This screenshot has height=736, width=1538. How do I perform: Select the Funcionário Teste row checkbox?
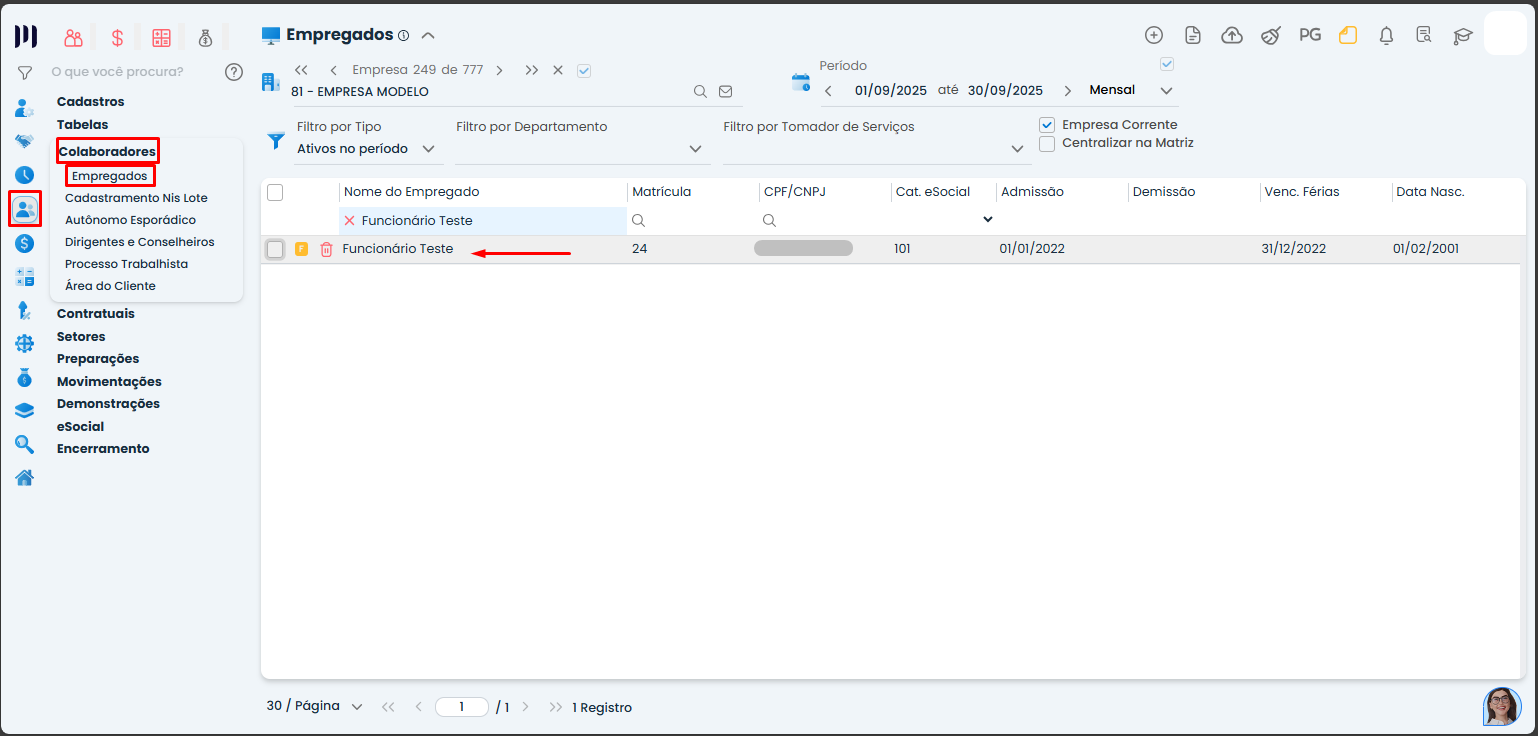pos(275,249)
